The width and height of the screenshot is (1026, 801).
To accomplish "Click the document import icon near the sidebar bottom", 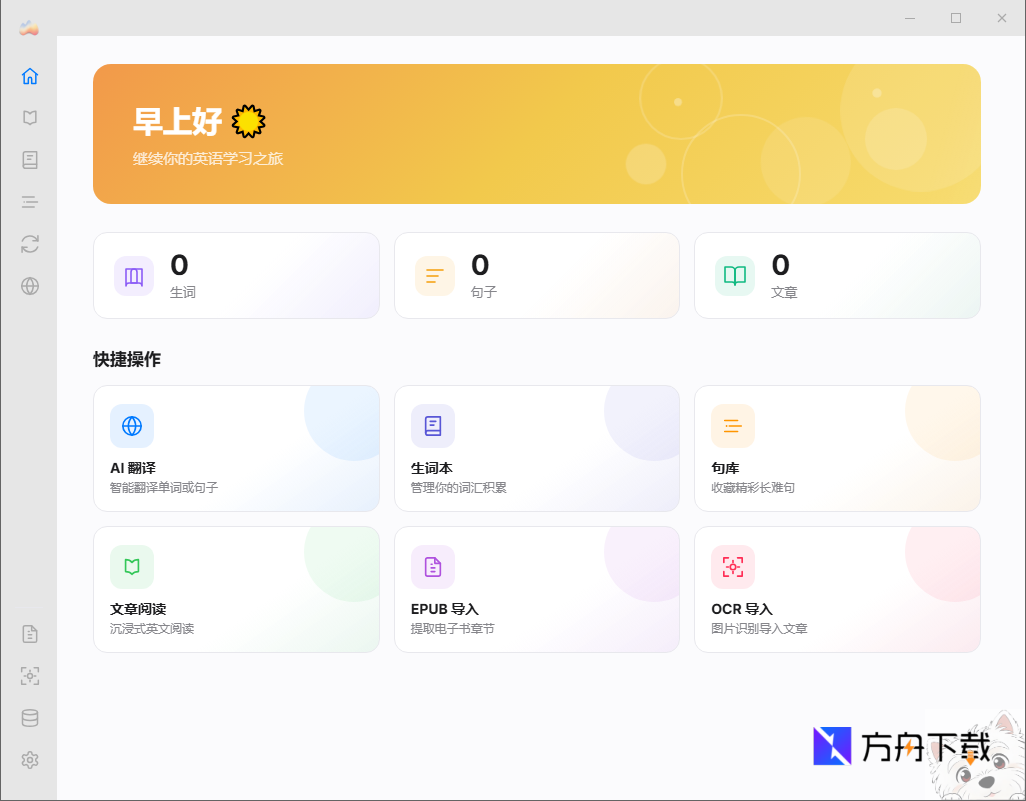I will pos(29,633).
